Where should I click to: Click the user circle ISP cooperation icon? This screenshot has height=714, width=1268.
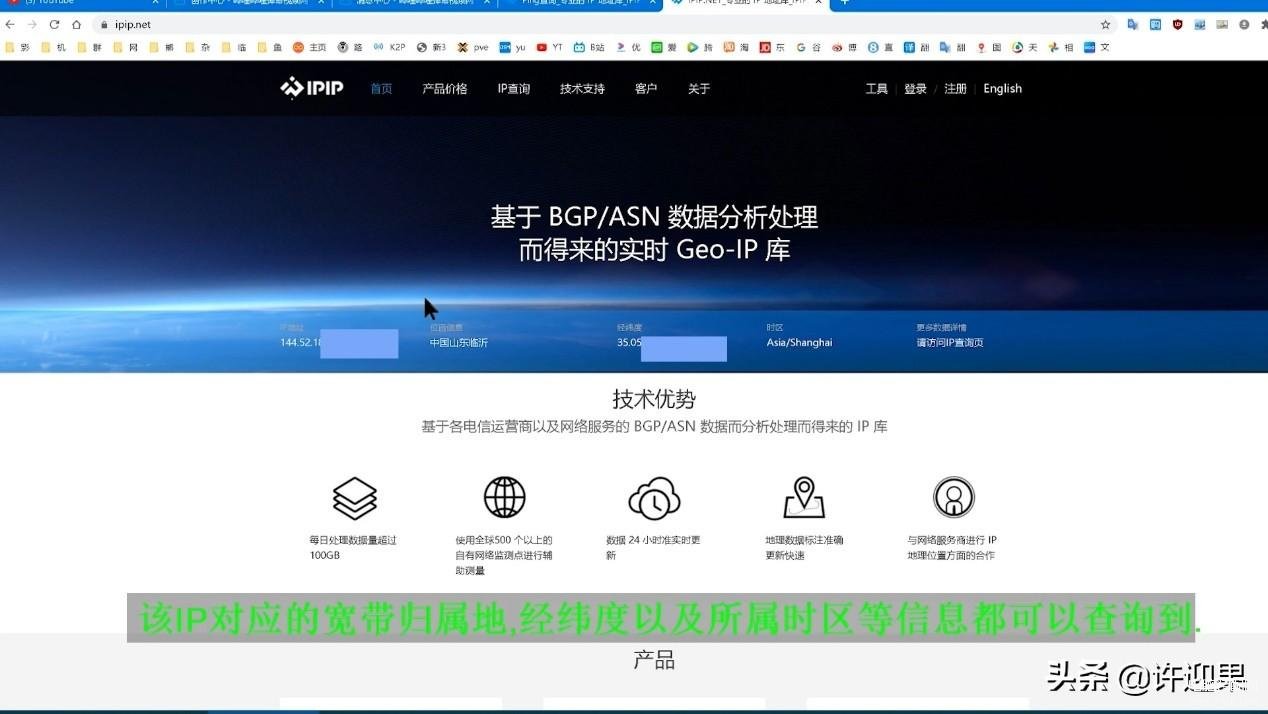pos(954,497)
